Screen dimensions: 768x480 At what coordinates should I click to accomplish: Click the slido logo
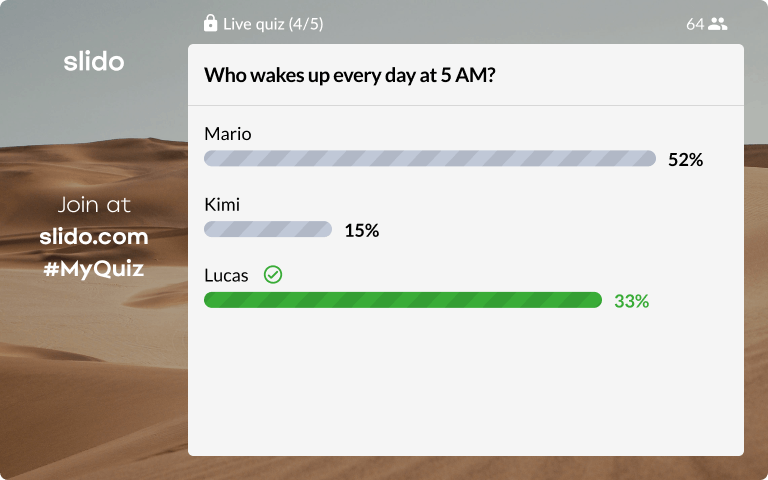(x=94, y=62)
